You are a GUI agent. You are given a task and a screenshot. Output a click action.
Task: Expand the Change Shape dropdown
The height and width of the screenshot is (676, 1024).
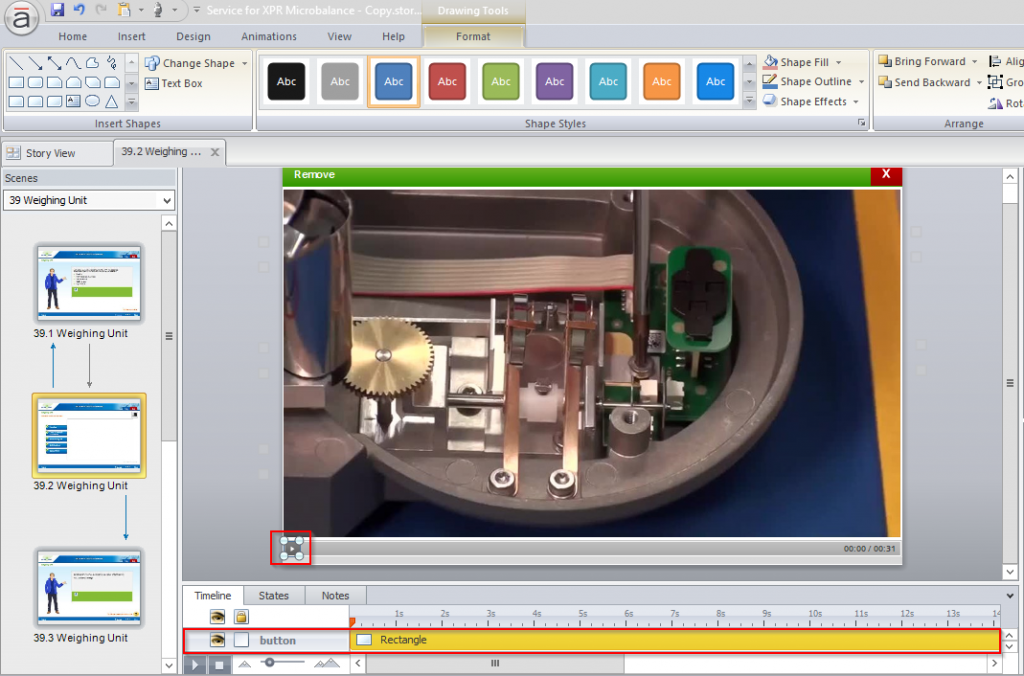(x=244, y=63)
